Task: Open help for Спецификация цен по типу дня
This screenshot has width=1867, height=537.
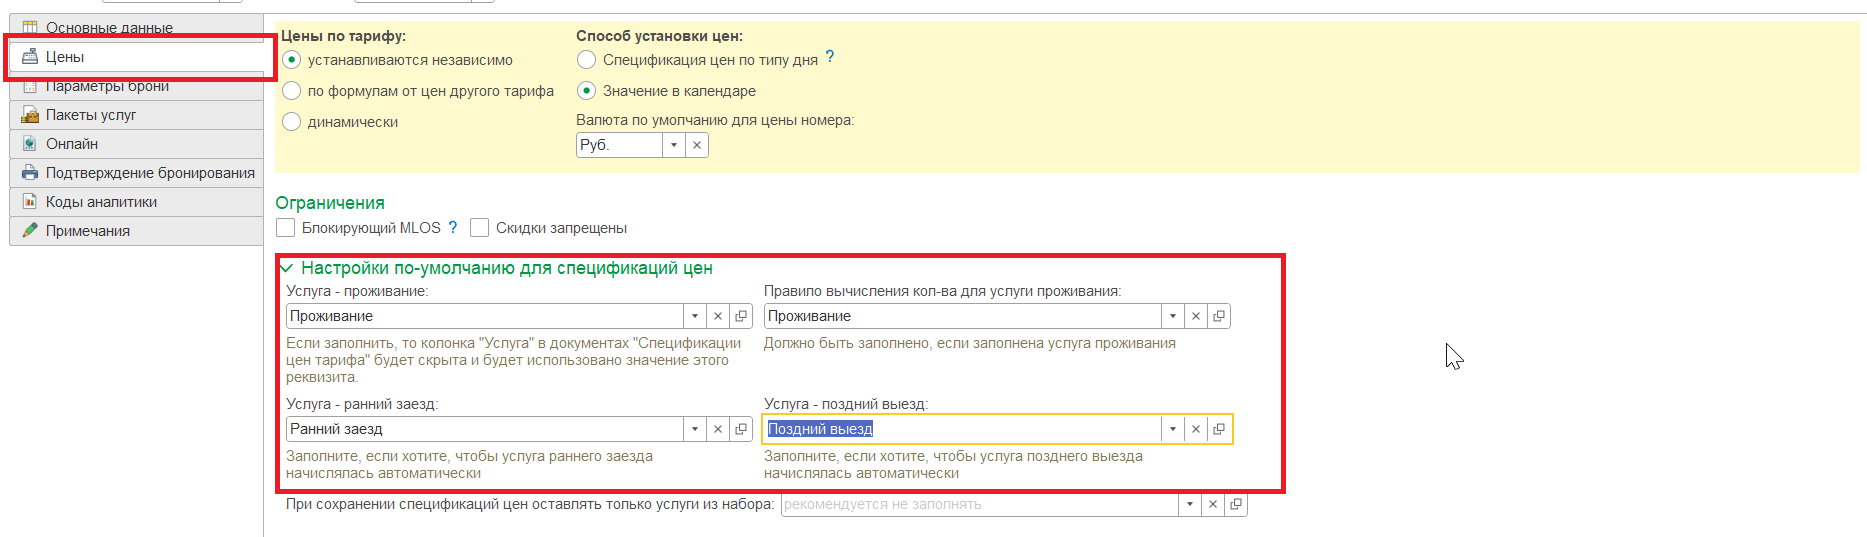Action: 830,58
